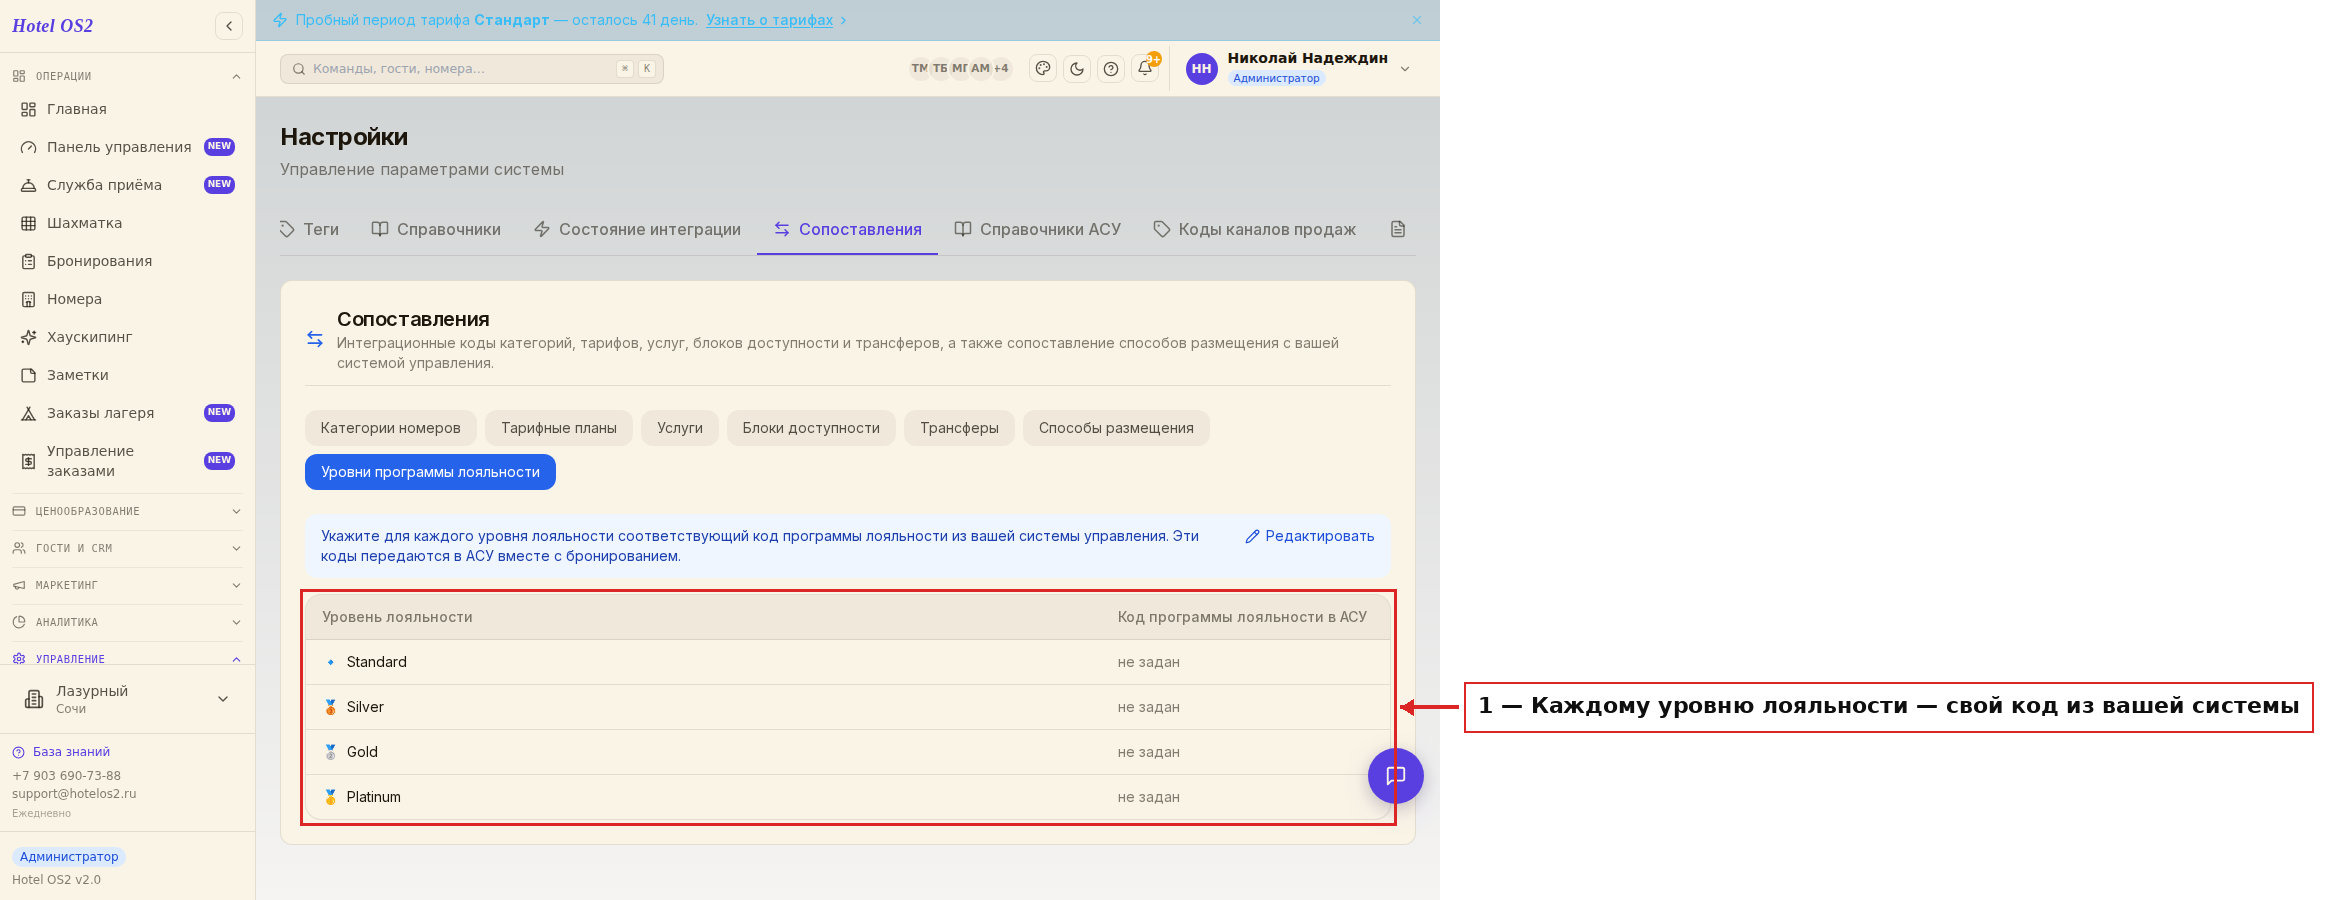Open База знаний link
This screenshot has width=2337, height=900.
[61, 752]
